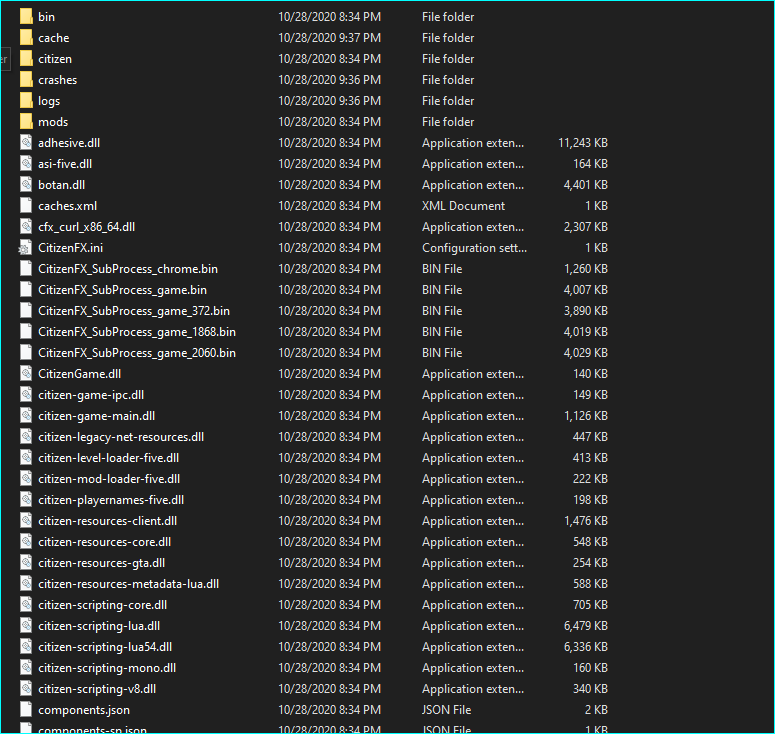The height and width of the screenshot is (734, 775).
Task: Click the File folder type for crashes
Action: pos(448,80)
